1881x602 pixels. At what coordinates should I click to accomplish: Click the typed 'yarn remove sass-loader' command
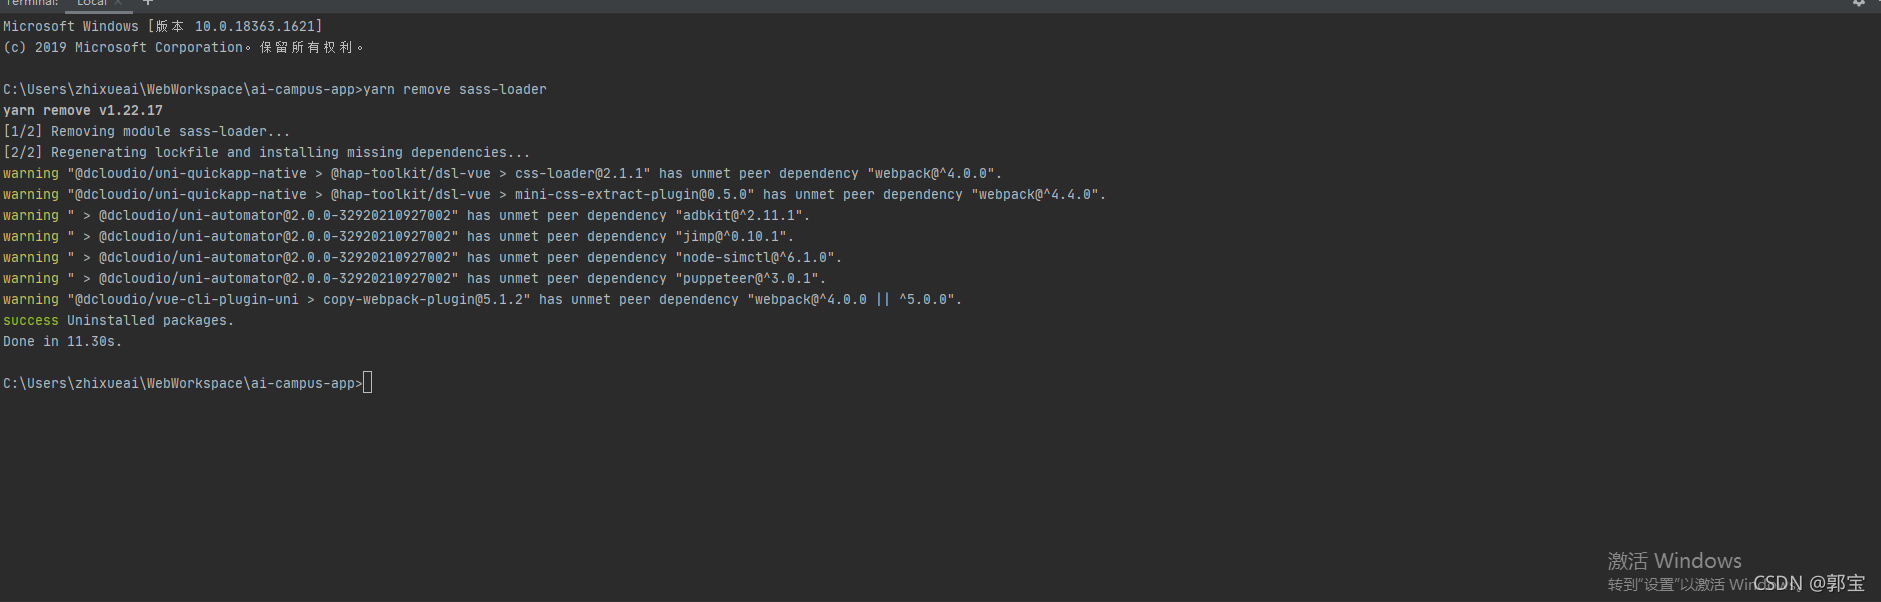pyautogui.click(x=455, y=90)
